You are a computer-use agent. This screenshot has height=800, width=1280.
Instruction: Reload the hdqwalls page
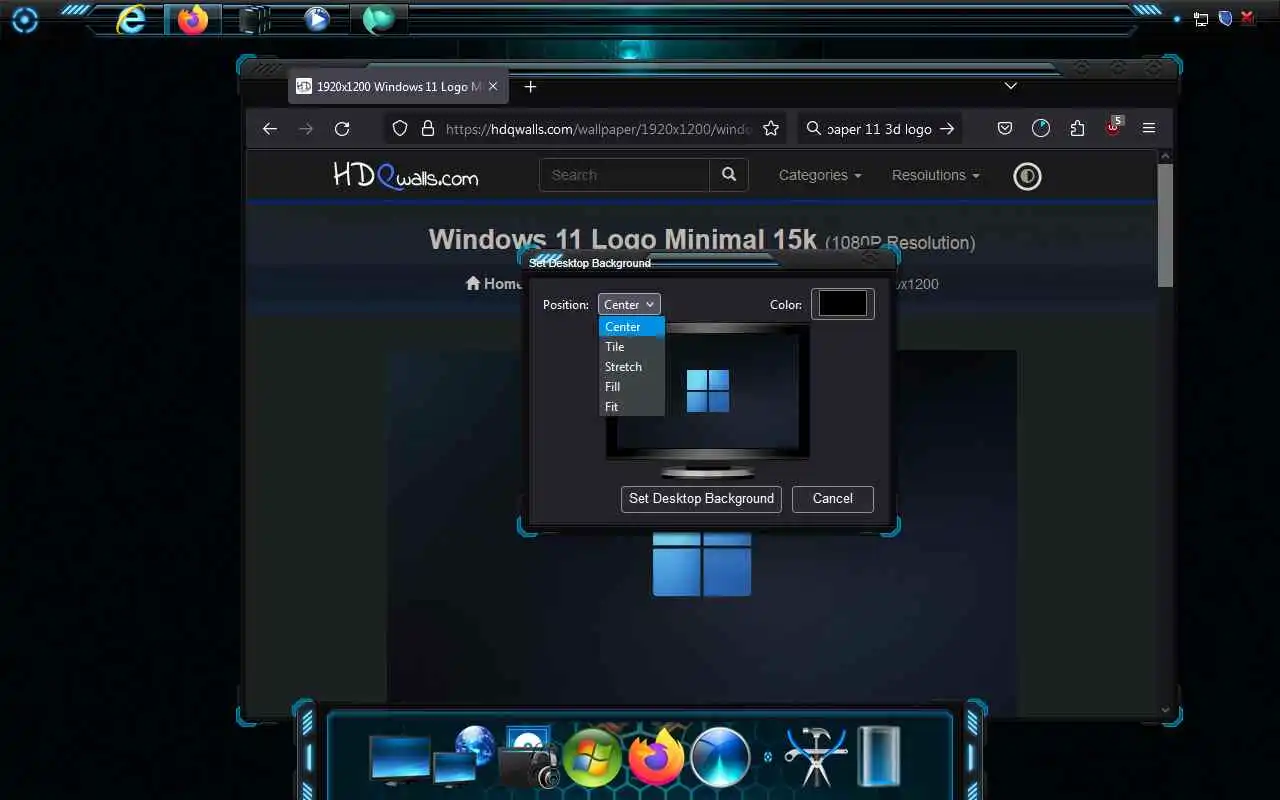(342, 129)
